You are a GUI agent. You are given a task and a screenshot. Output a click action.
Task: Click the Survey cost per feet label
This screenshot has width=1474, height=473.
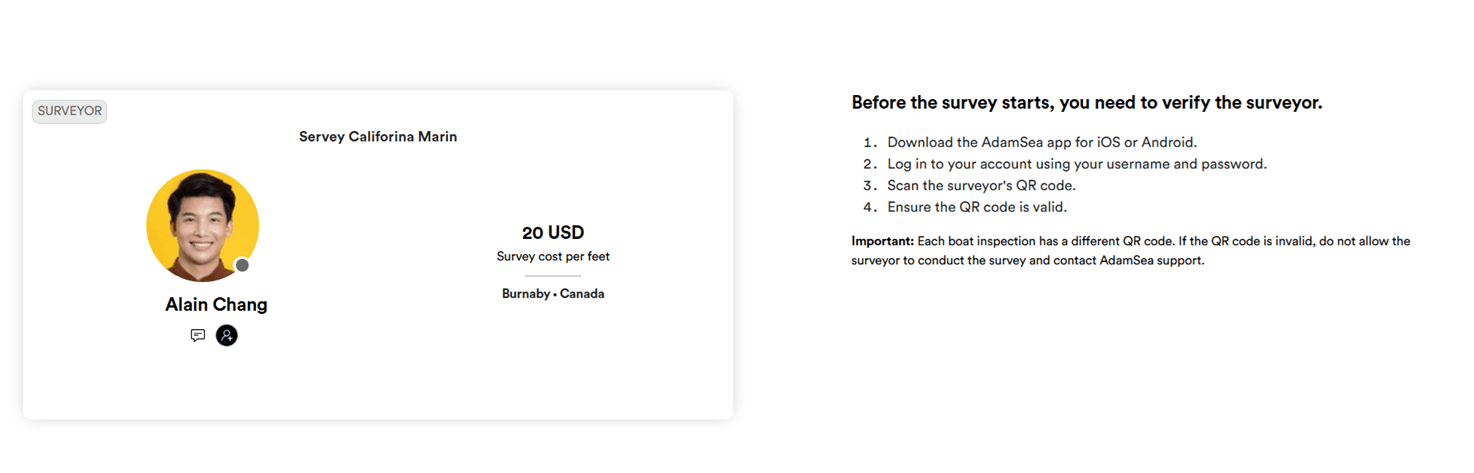(553, 257)
